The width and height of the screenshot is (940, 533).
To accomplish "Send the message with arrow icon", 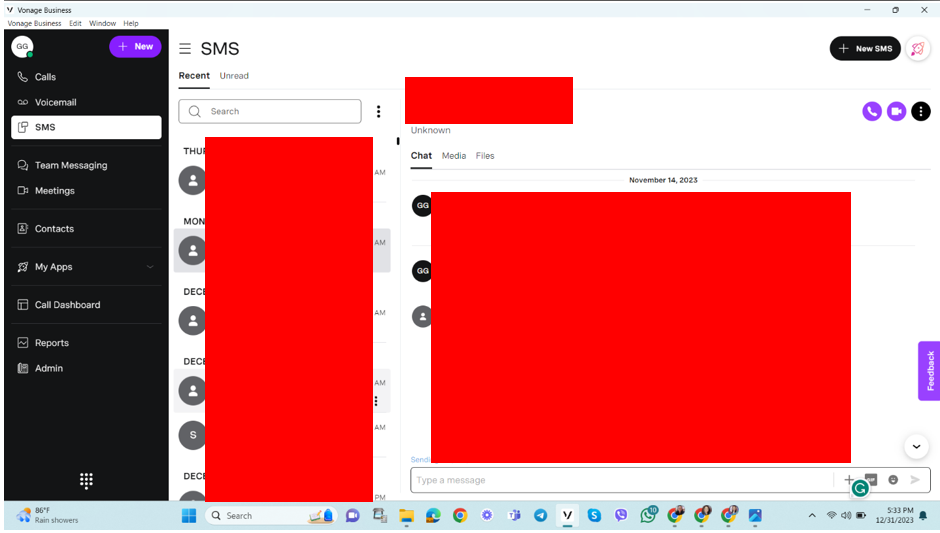I will click(x=915, y=480).
